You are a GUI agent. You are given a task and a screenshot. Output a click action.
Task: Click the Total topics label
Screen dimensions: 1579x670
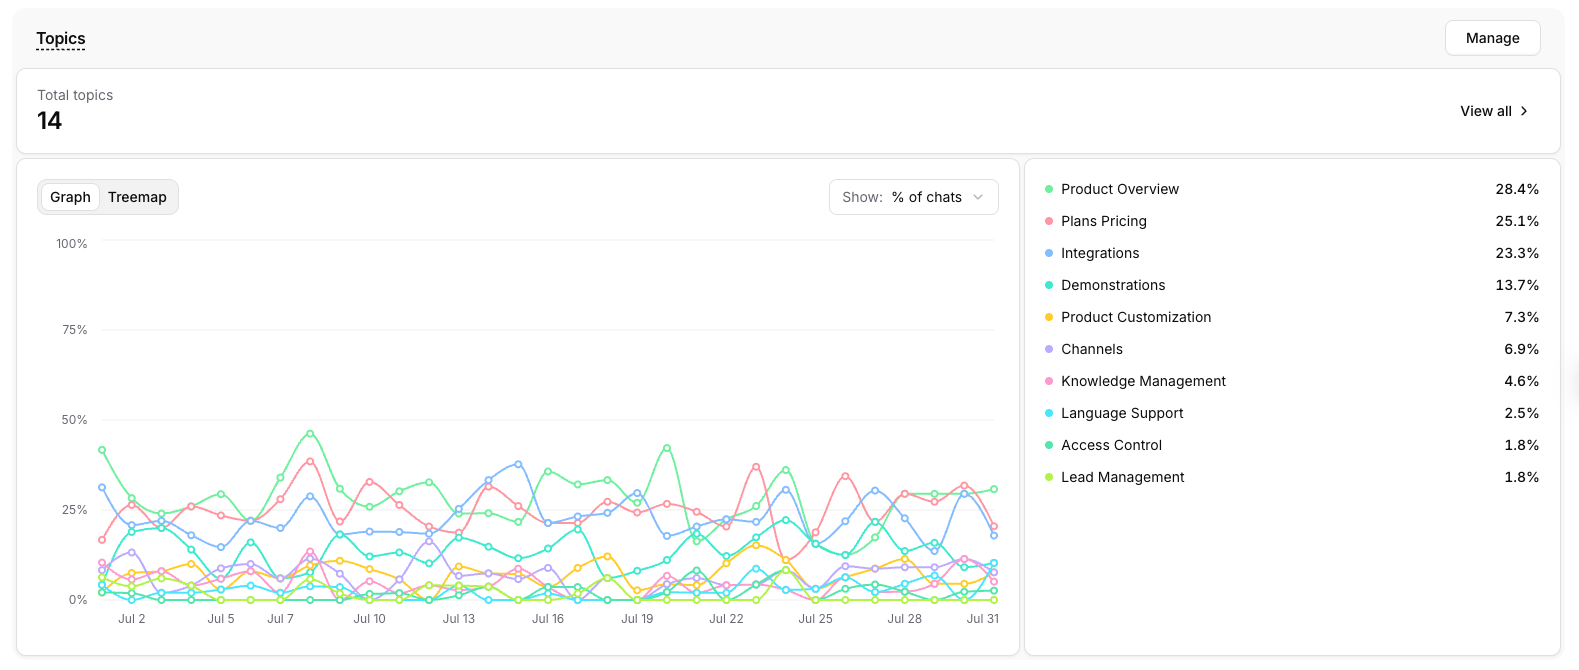pyautogui.click(x=75, y=95)
